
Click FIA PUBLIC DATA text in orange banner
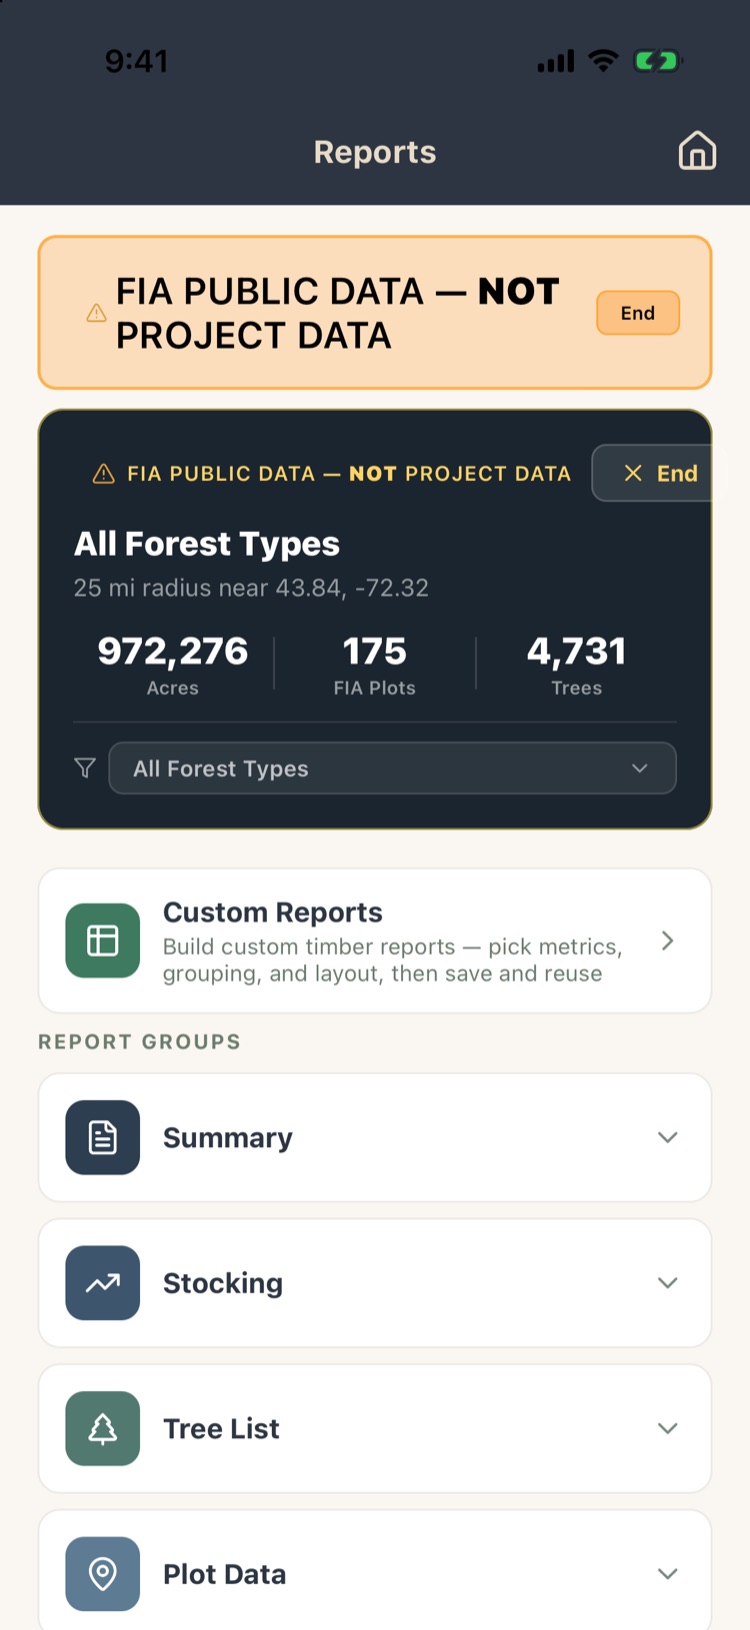coord(338,313)
